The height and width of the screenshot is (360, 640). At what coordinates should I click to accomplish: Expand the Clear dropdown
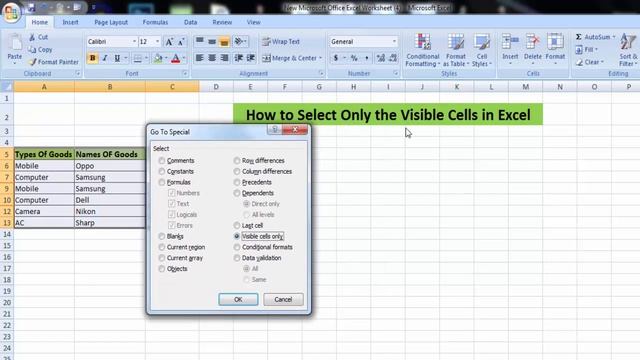[602, 62]
